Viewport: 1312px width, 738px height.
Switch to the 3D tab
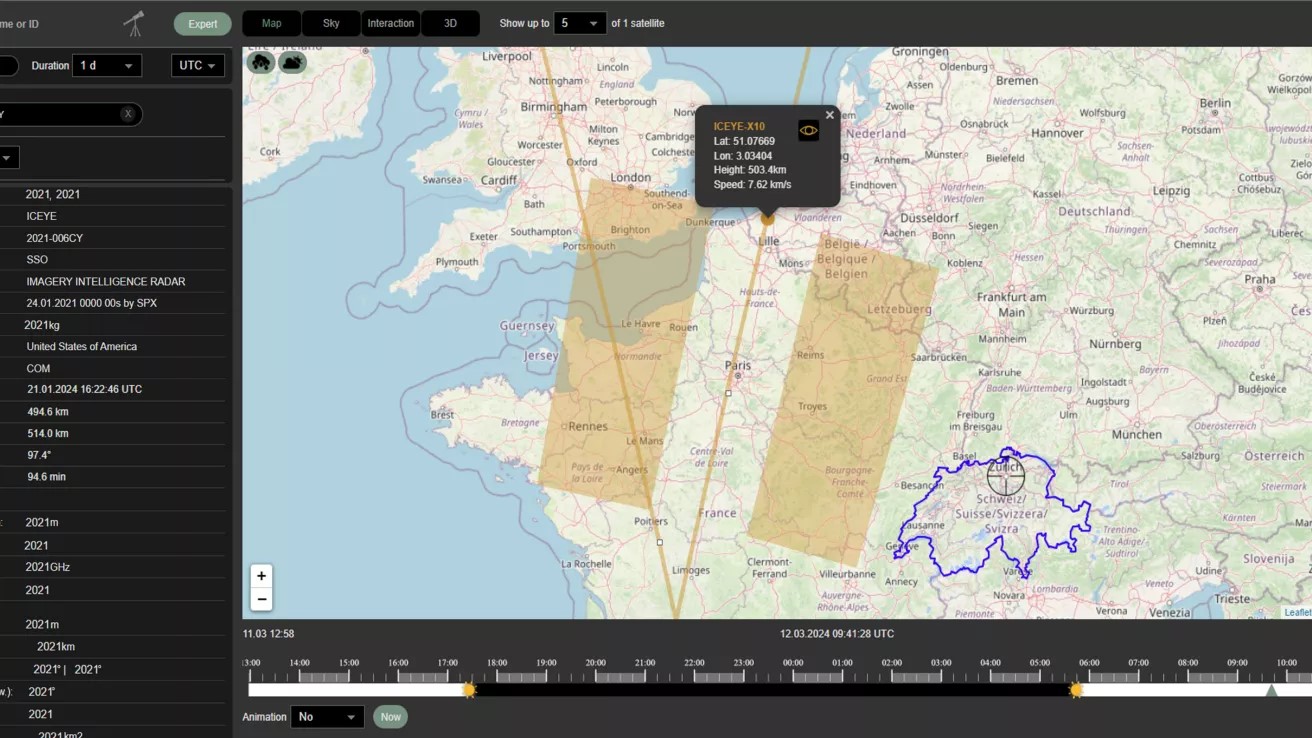coord(450,23)
